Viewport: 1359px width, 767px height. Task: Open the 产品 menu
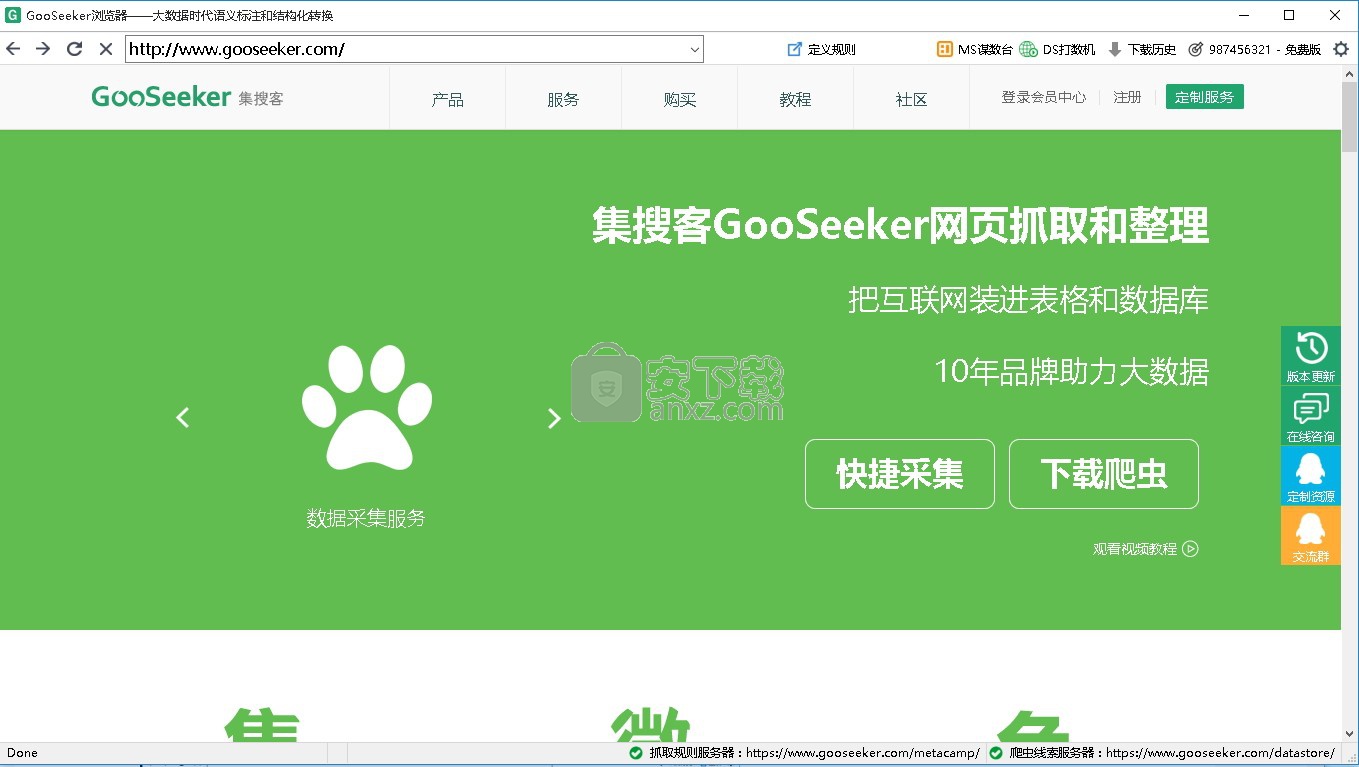click(447, 99)
